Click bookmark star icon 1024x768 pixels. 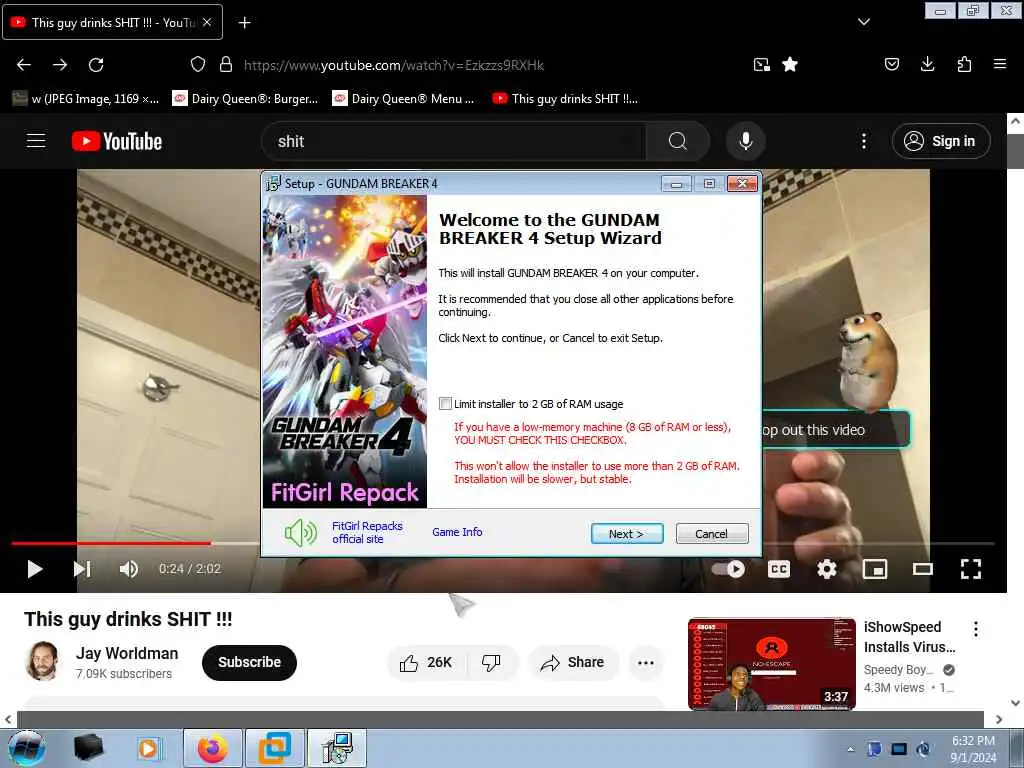pyautogui.click(x=790, y=64)
